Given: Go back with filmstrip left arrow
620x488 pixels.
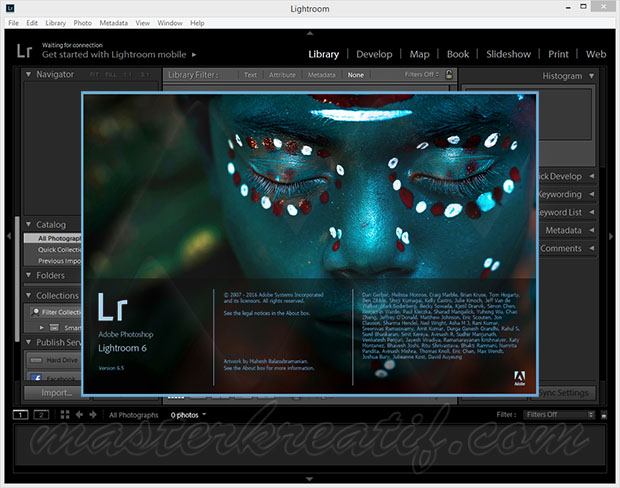Looking at the screenshot, I should pos(79,414).
